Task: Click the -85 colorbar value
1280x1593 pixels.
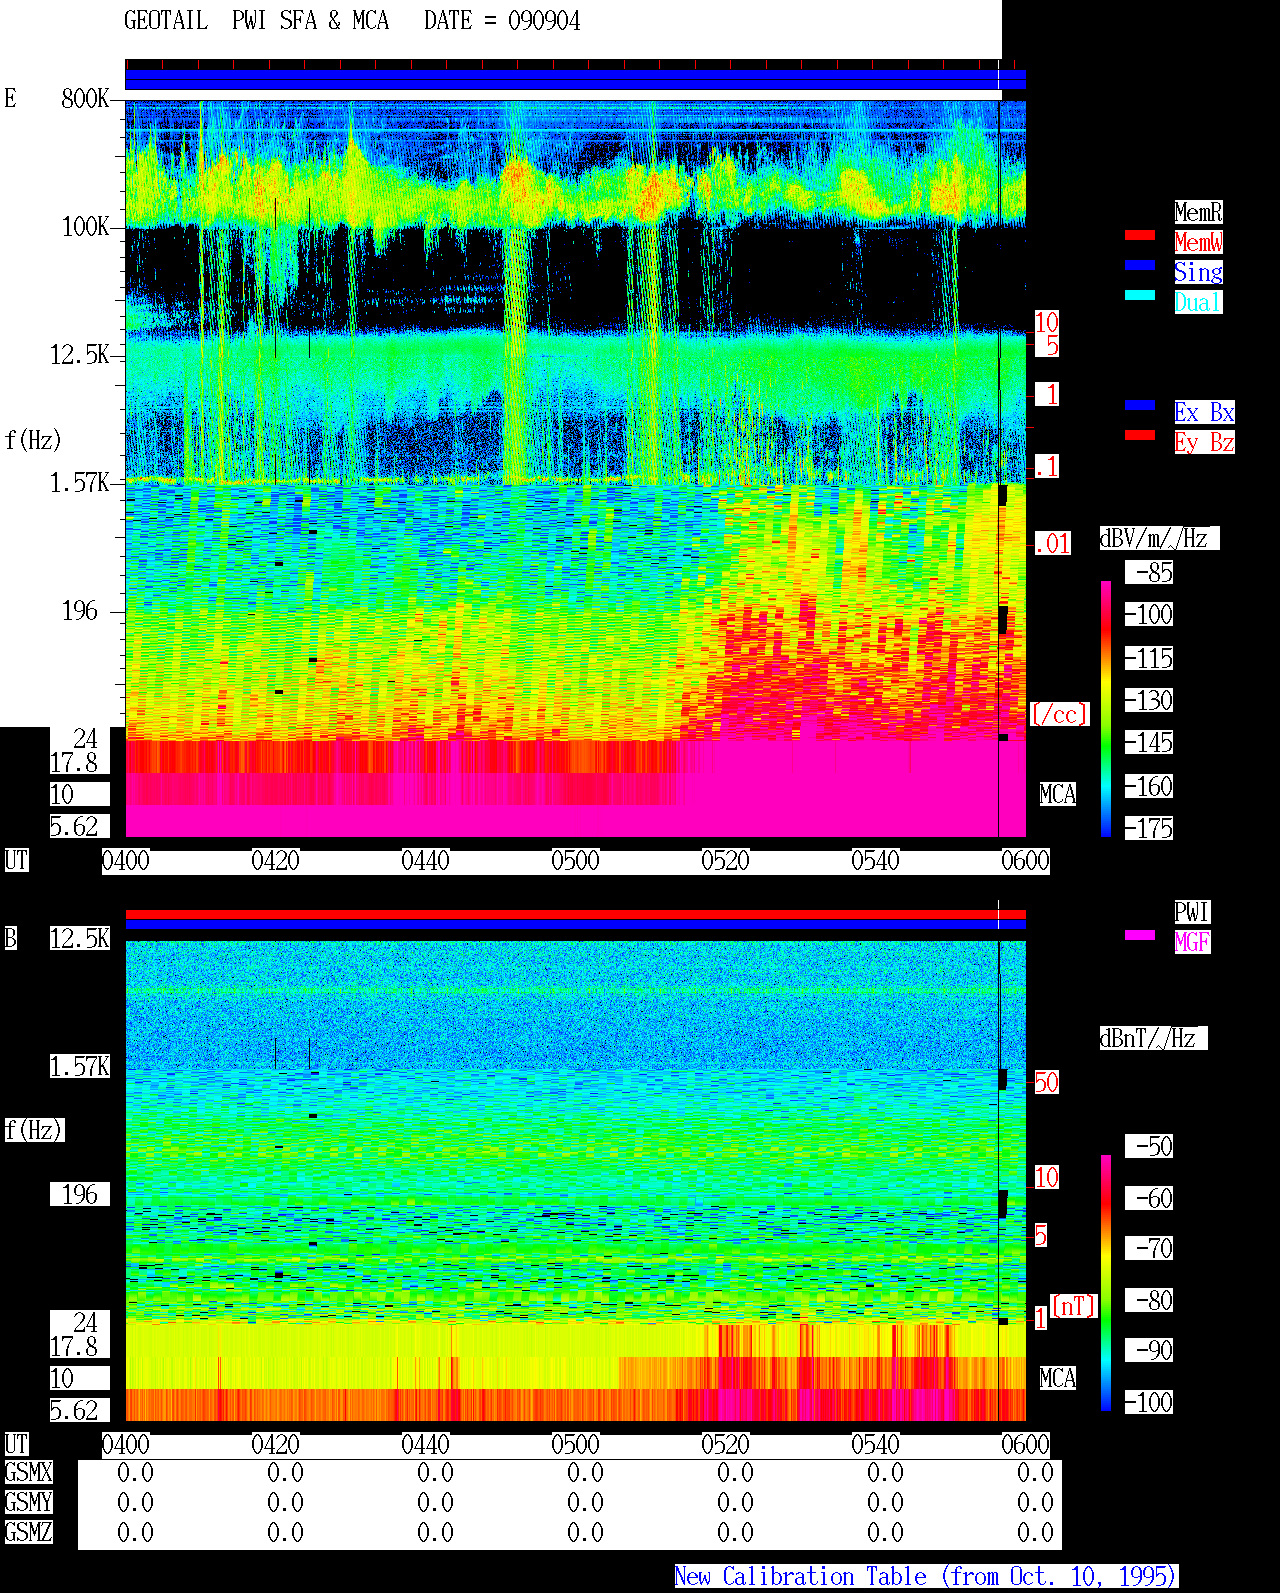Action: pos(1149,573)
